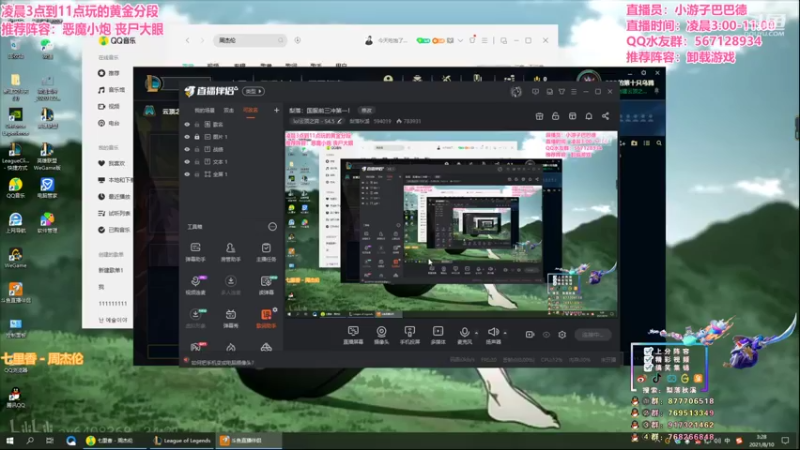Open the funnel-shaped icon in streaming app title bar
This screenshot has height=450, width=800.
pos(562,92)
